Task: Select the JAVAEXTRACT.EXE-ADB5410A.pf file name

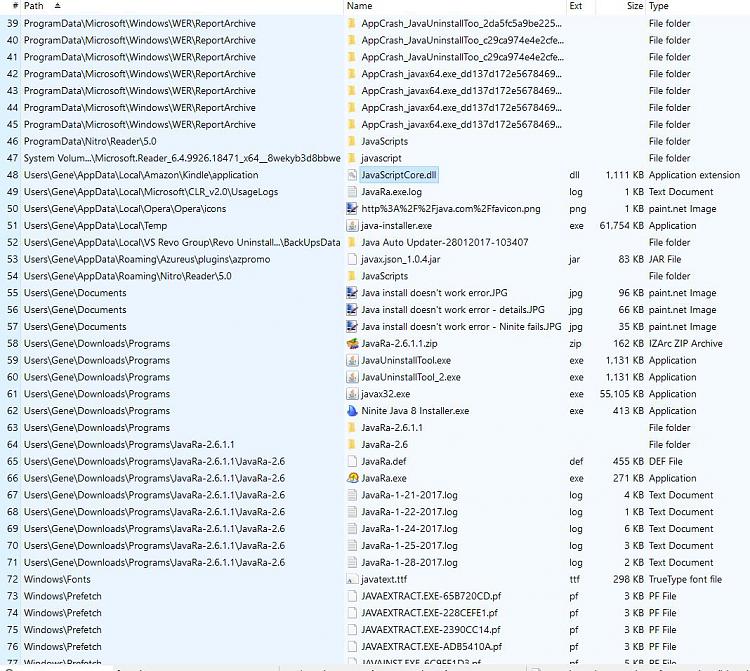Action: pyautogui.click(x=432, y=647)
